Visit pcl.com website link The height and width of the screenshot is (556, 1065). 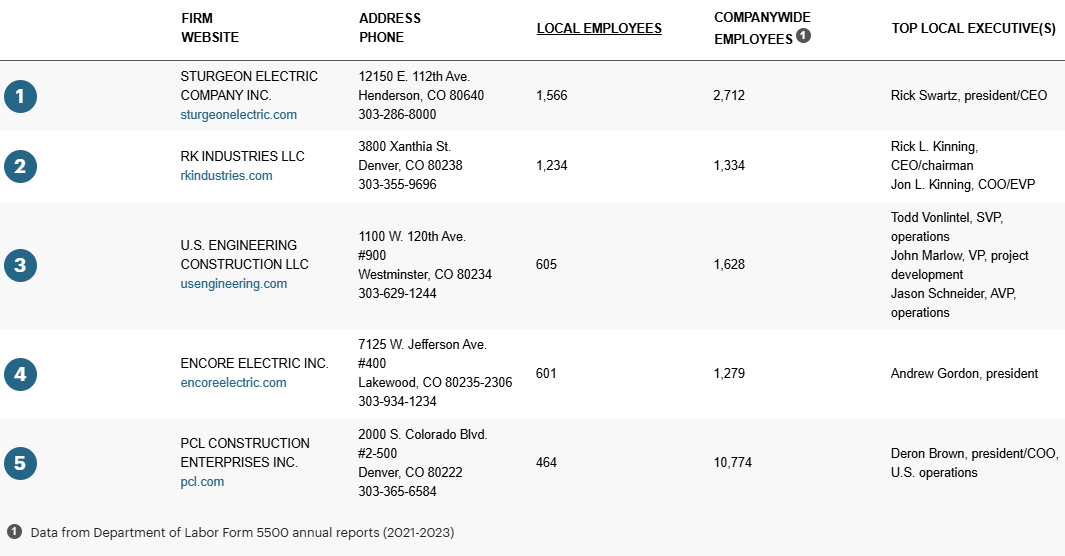pos(202,482)
